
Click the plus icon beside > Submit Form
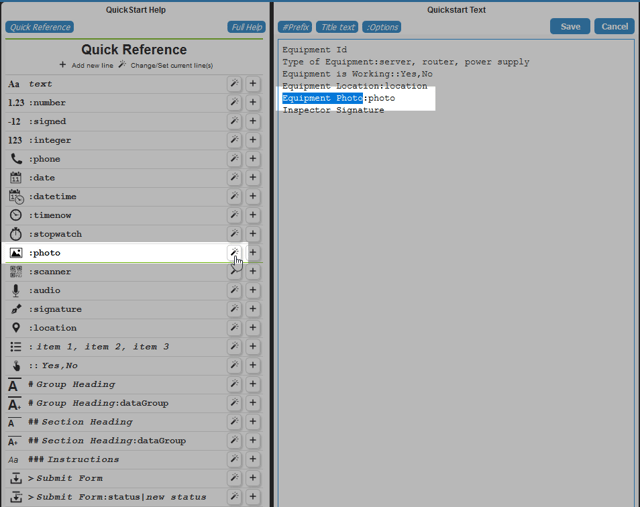(x=253, y=478)
